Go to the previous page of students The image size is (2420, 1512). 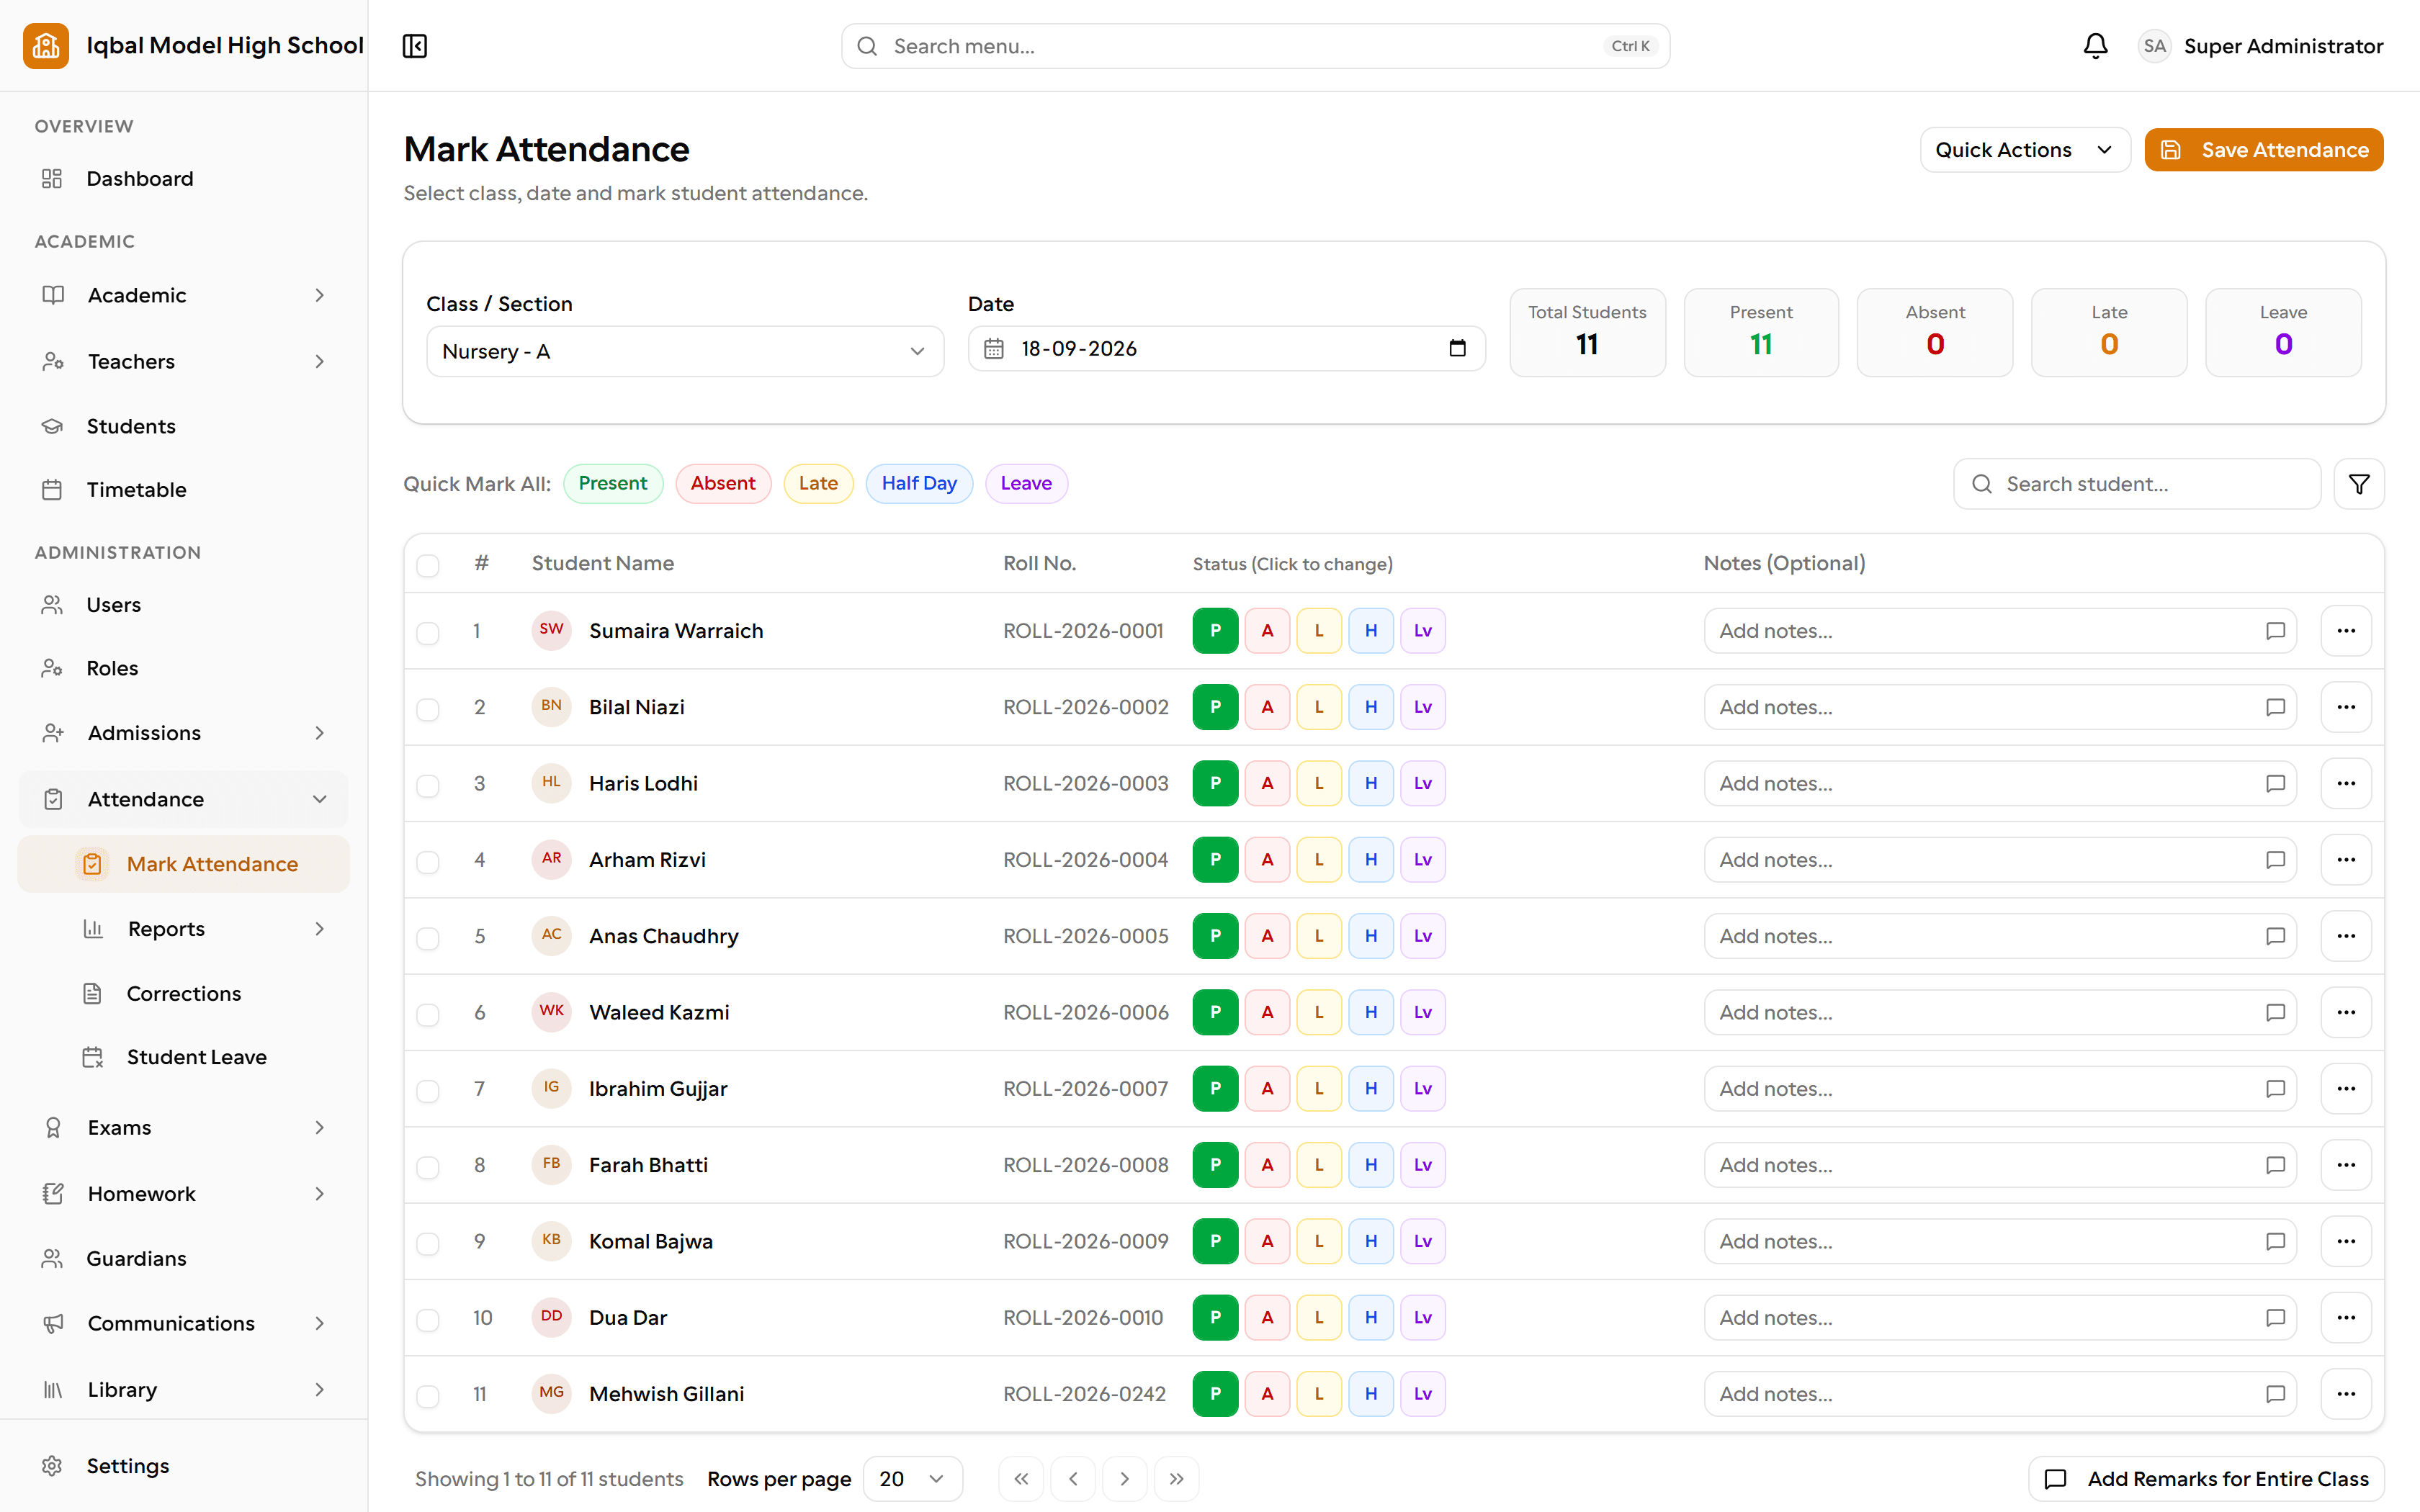pos(1073,1479)
